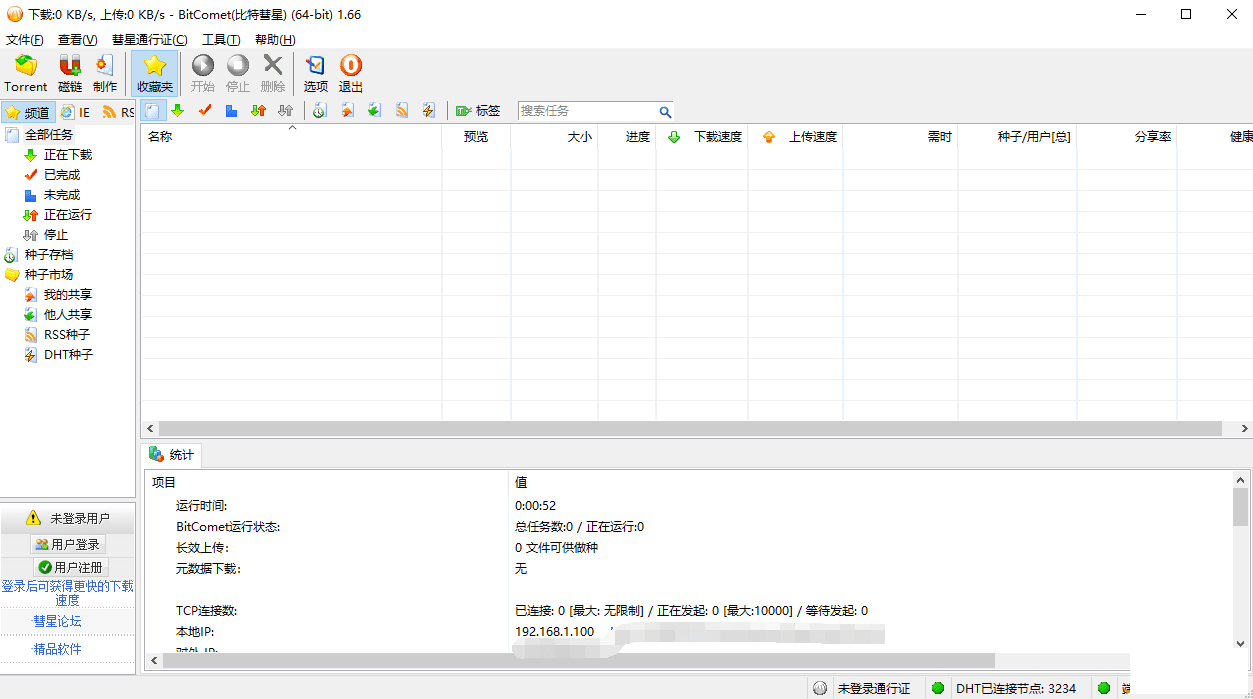Screen dimensions: 1253x699
Task: Click others' shared torrents toolbar icon
Action: (374, 111)
